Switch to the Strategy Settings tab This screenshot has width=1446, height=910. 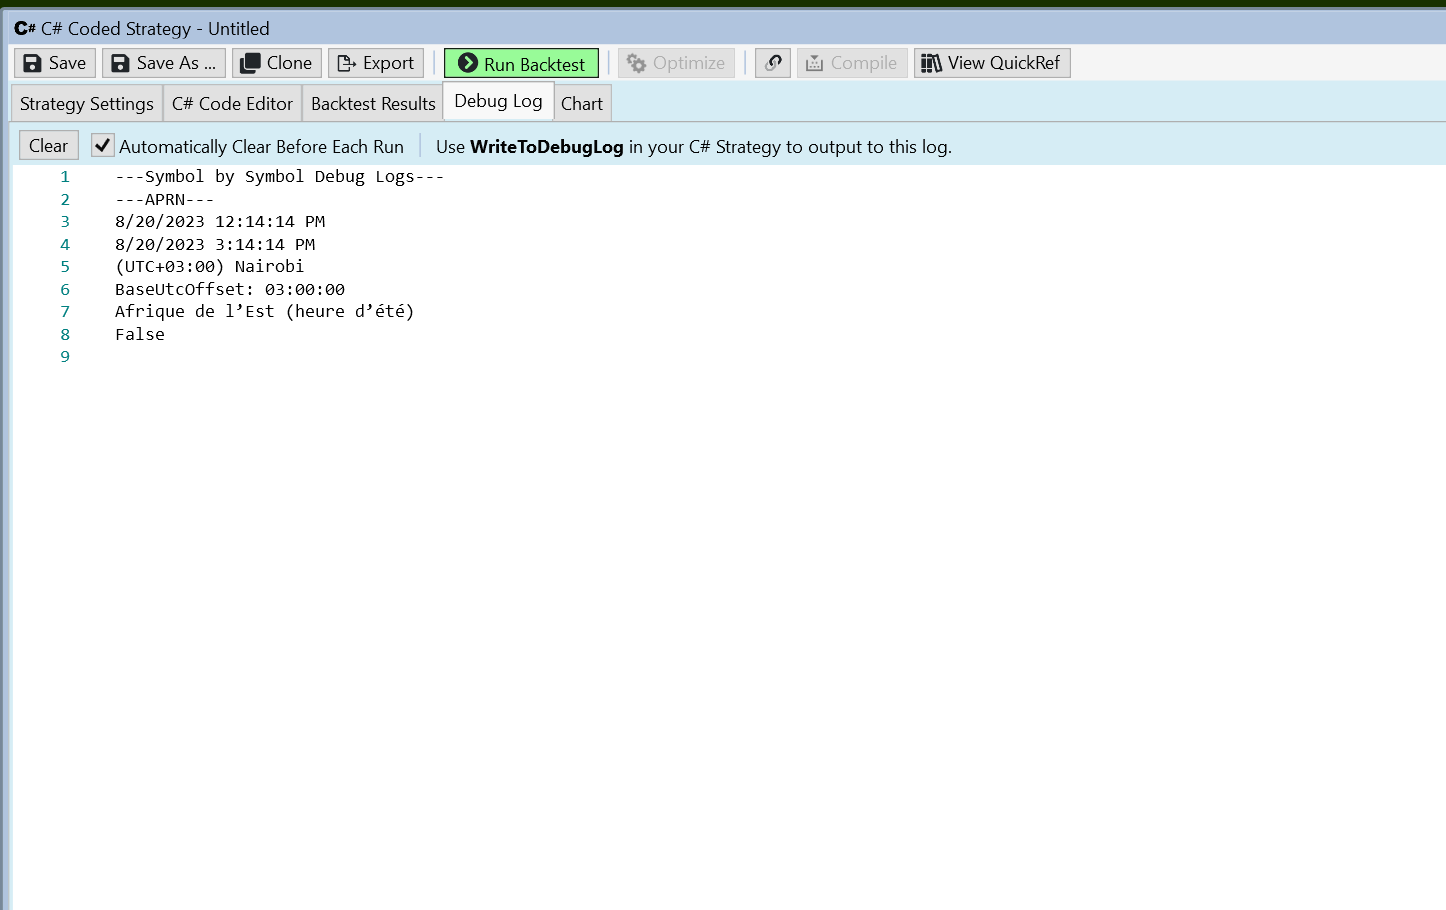coord(87,104)
